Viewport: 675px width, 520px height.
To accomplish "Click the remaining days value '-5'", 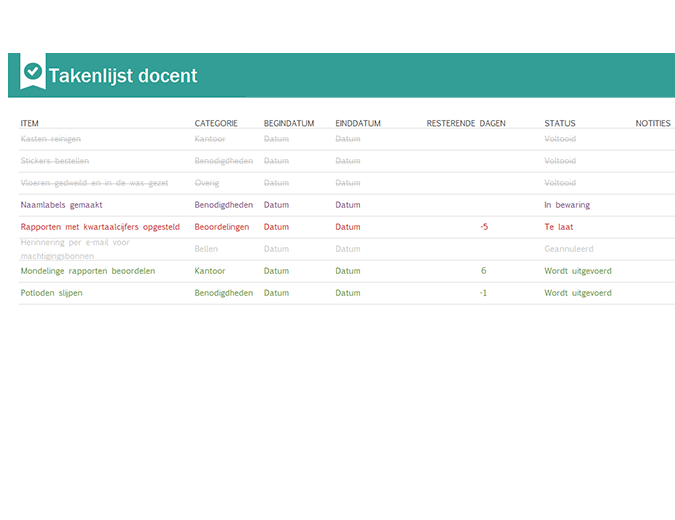I will (484, 227).
